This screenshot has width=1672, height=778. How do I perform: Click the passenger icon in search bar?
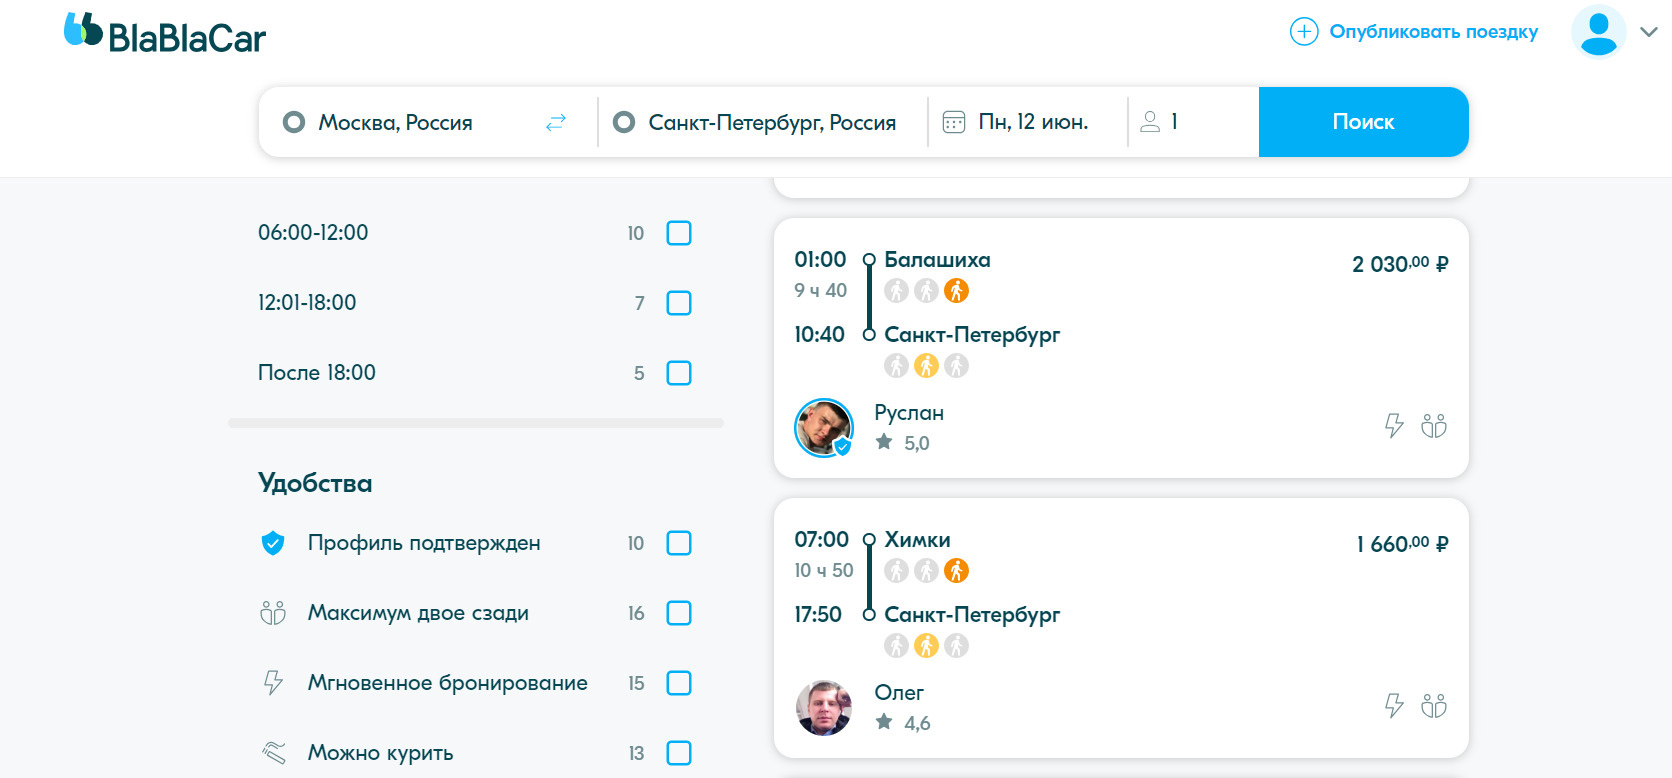point(1150,122)
